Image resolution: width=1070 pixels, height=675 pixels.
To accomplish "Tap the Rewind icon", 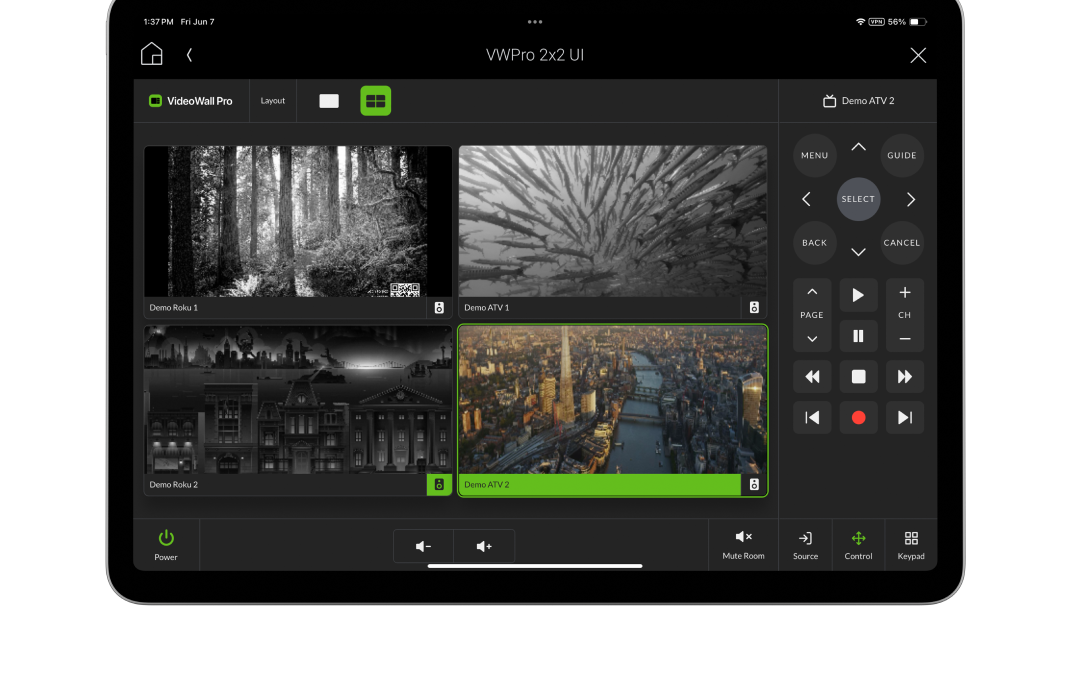I will [812, 377].
